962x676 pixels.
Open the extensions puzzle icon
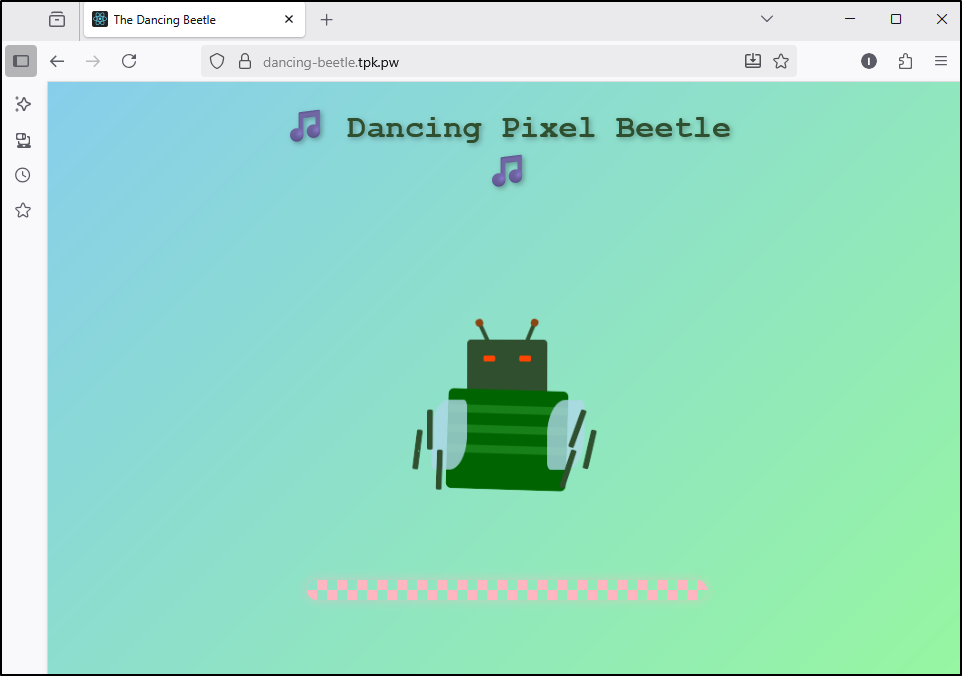(905, 61)
